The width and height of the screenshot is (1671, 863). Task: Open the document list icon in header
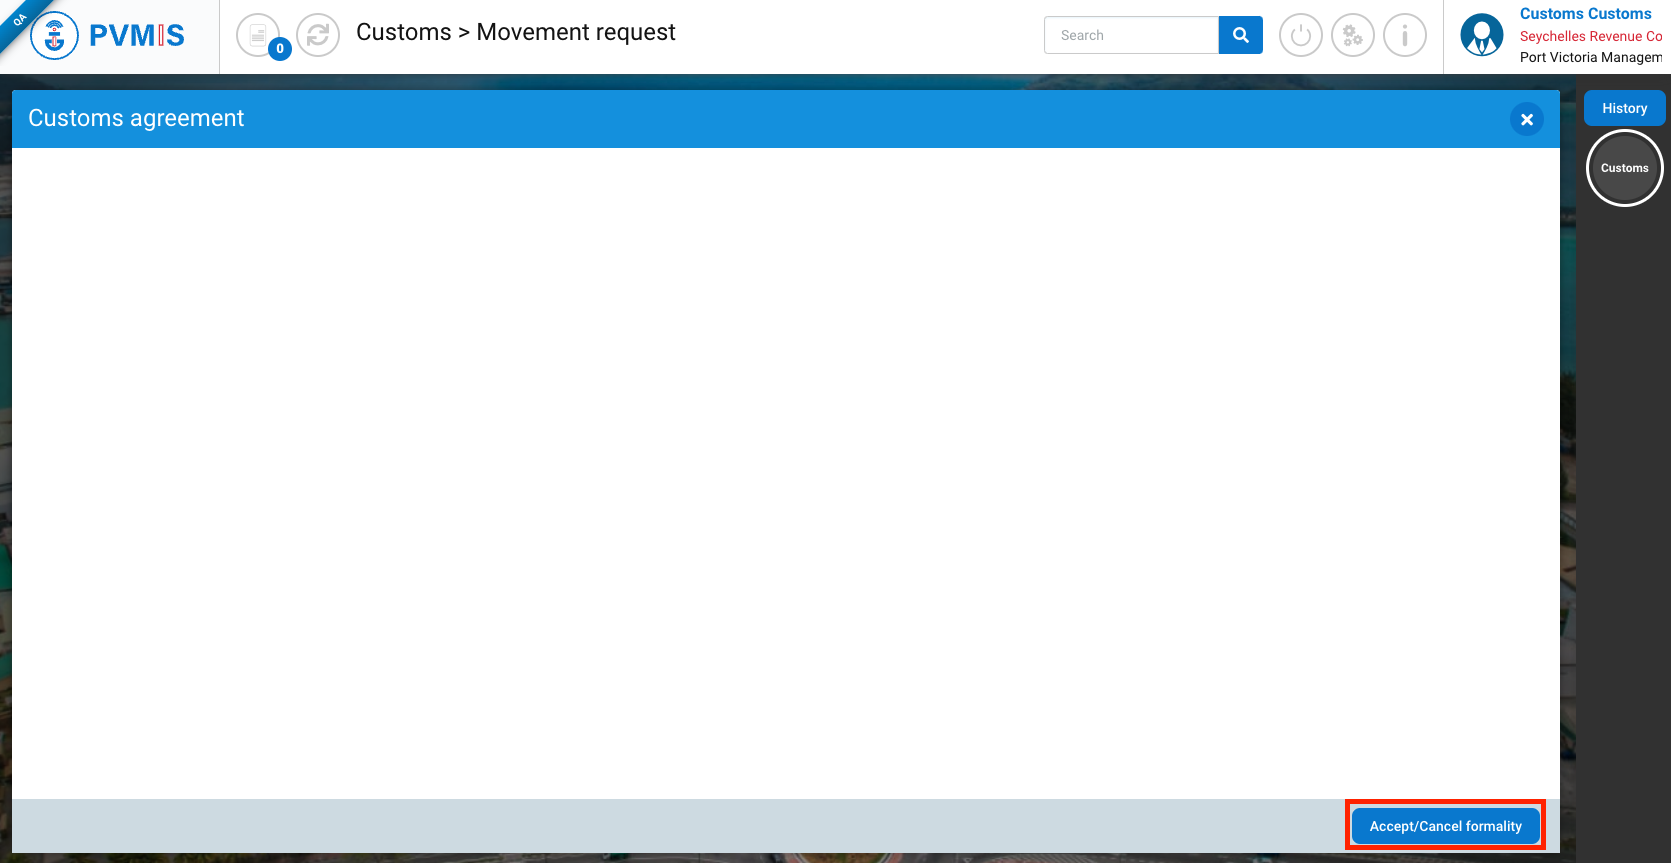pos(257,35)
